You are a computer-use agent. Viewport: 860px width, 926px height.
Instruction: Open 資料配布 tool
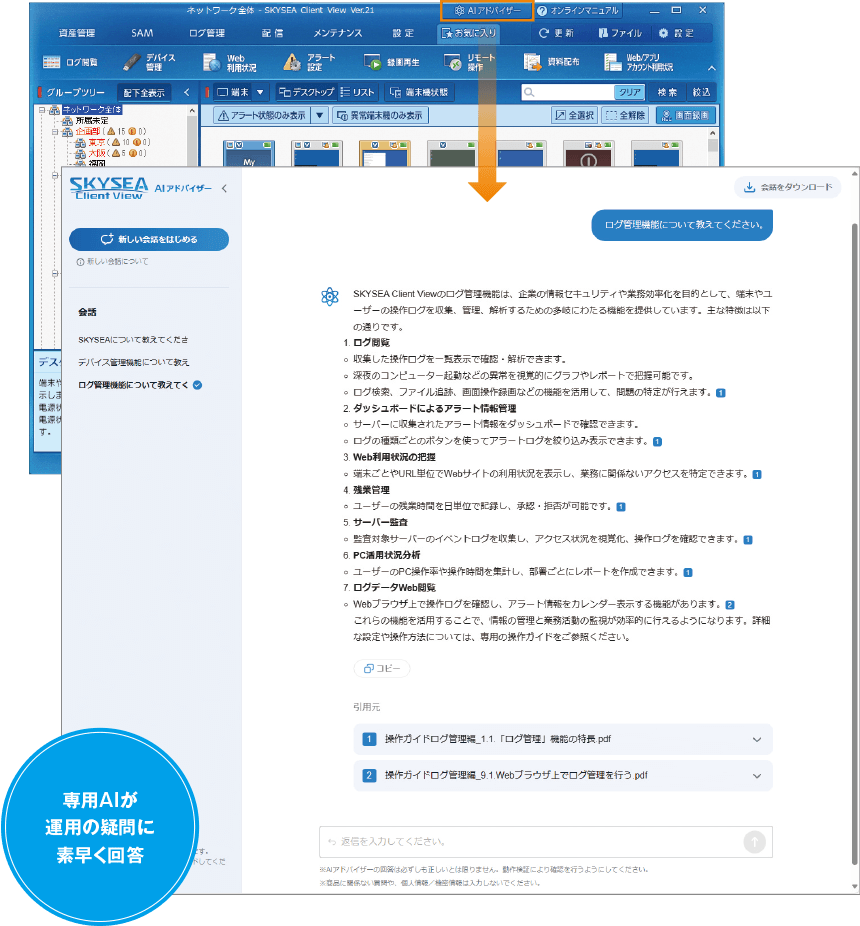point(547,62)
